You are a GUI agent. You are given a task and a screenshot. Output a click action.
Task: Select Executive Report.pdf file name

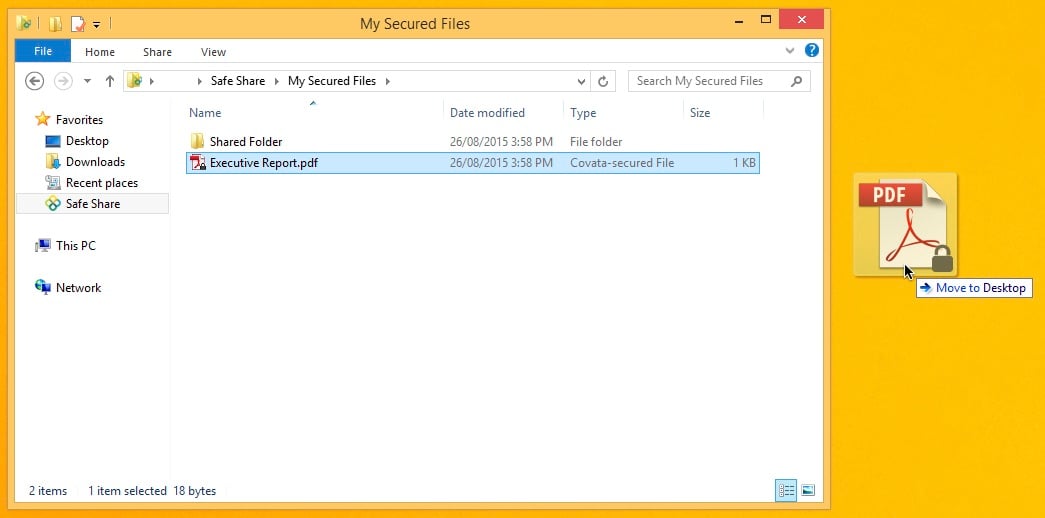pyautogui.click(x=264, y=163)
